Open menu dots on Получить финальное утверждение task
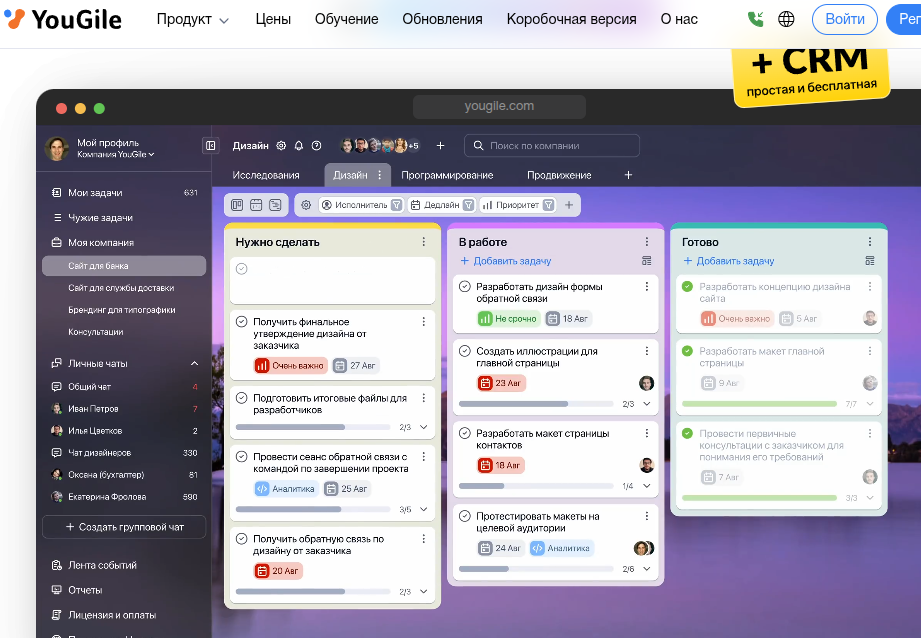Screen dimensions: 921x638 point(423,322)
